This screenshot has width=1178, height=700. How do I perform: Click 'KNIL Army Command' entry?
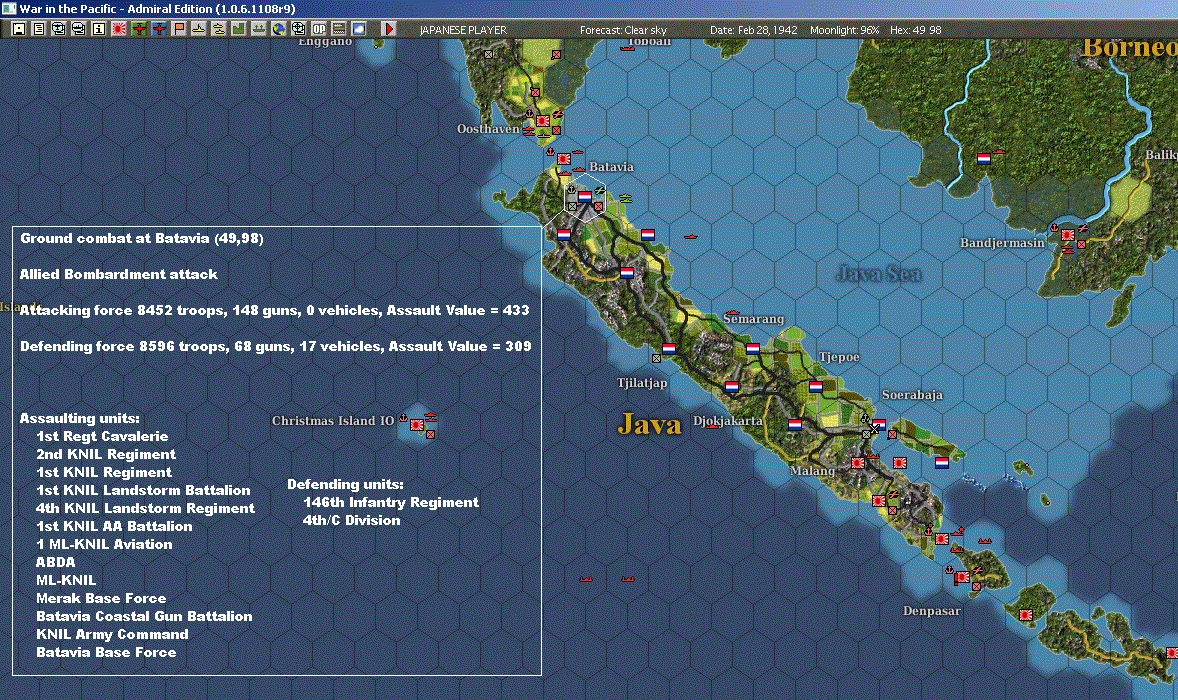[x=113, y=635]
